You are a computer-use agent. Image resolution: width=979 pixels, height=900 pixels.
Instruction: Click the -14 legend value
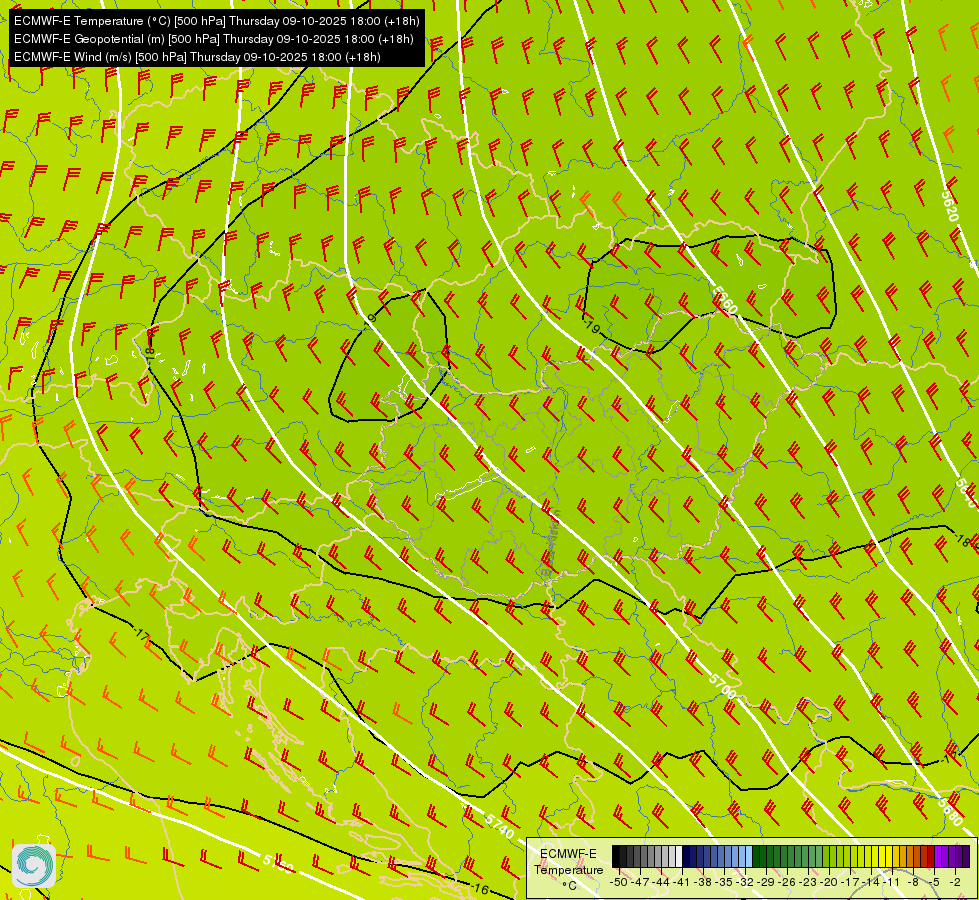[x=871, y=882]
